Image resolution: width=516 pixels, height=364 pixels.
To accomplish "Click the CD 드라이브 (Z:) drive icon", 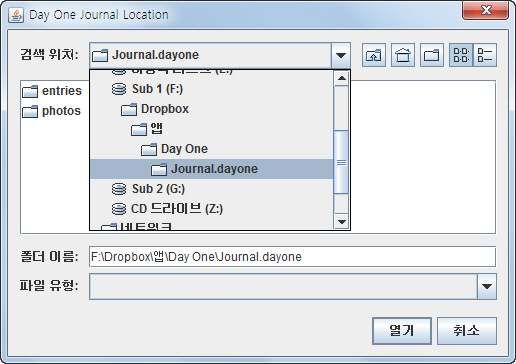I will click(x=119, y=209).
